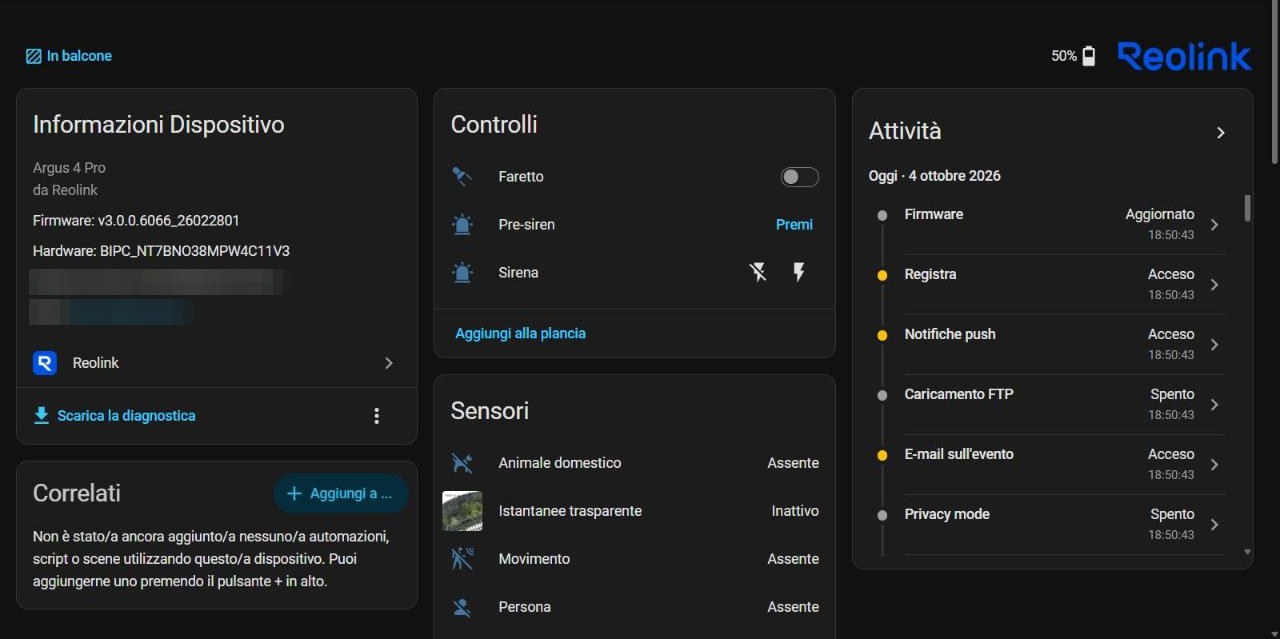Expand the E-mail sull'evento entry chevron
This screenshot has width=1280, height=639.
pyautogui.click(x=1214, y=465)
